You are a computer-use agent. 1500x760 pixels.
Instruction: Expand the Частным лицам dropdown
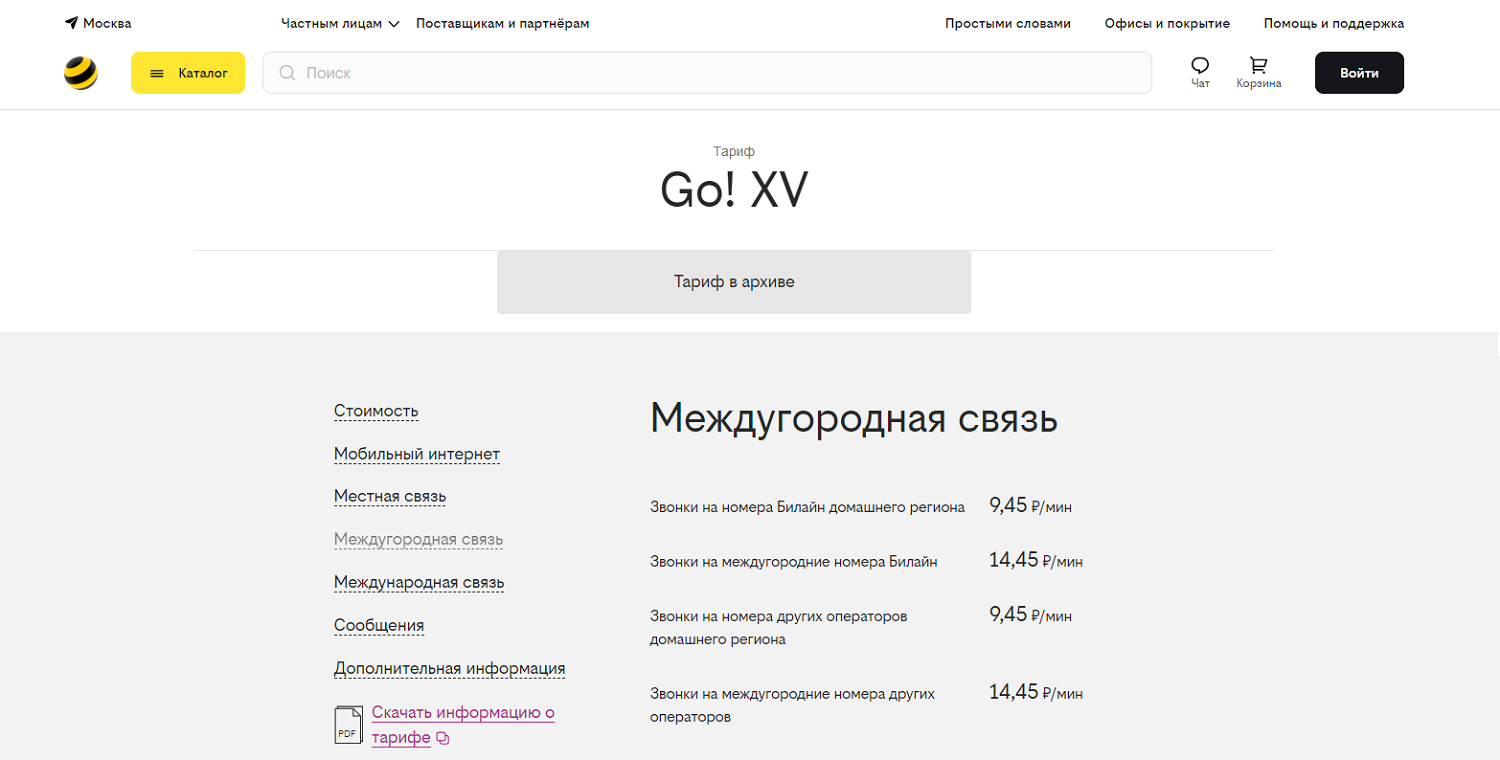point(340,23)
